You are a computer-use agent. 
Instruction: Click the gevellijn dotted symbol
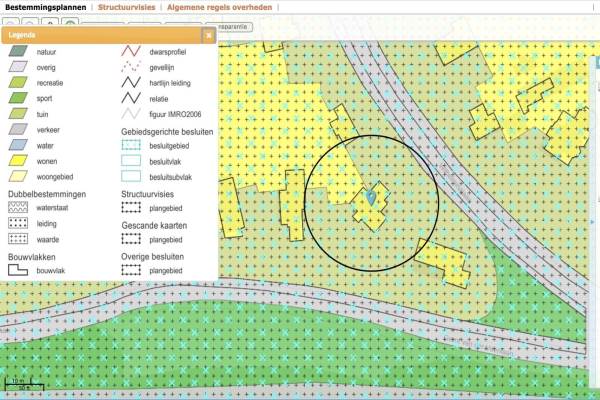pyautogui.click(x=131, y=67)
